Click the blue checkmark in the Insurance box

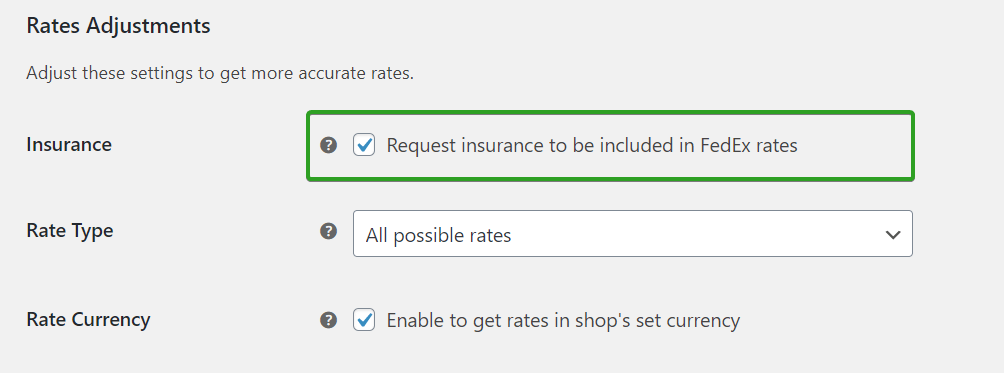pos(364,145)
